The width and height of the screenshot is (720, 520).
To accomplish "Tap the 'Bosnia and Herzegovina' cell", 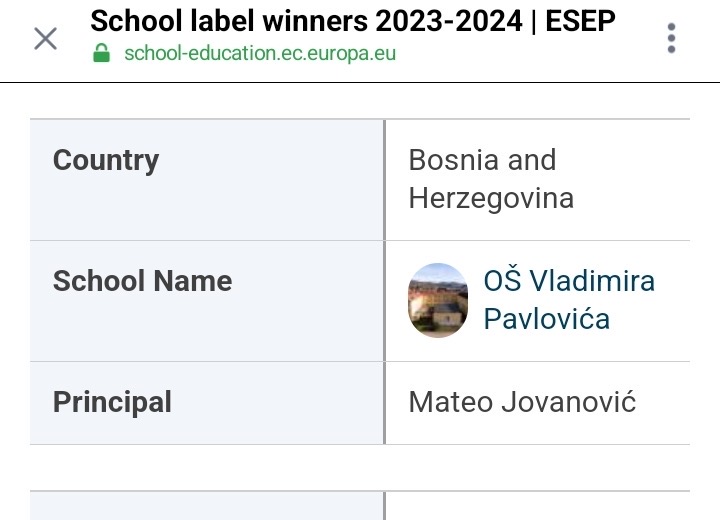I will pyautogui.click(x=538, y=180).
